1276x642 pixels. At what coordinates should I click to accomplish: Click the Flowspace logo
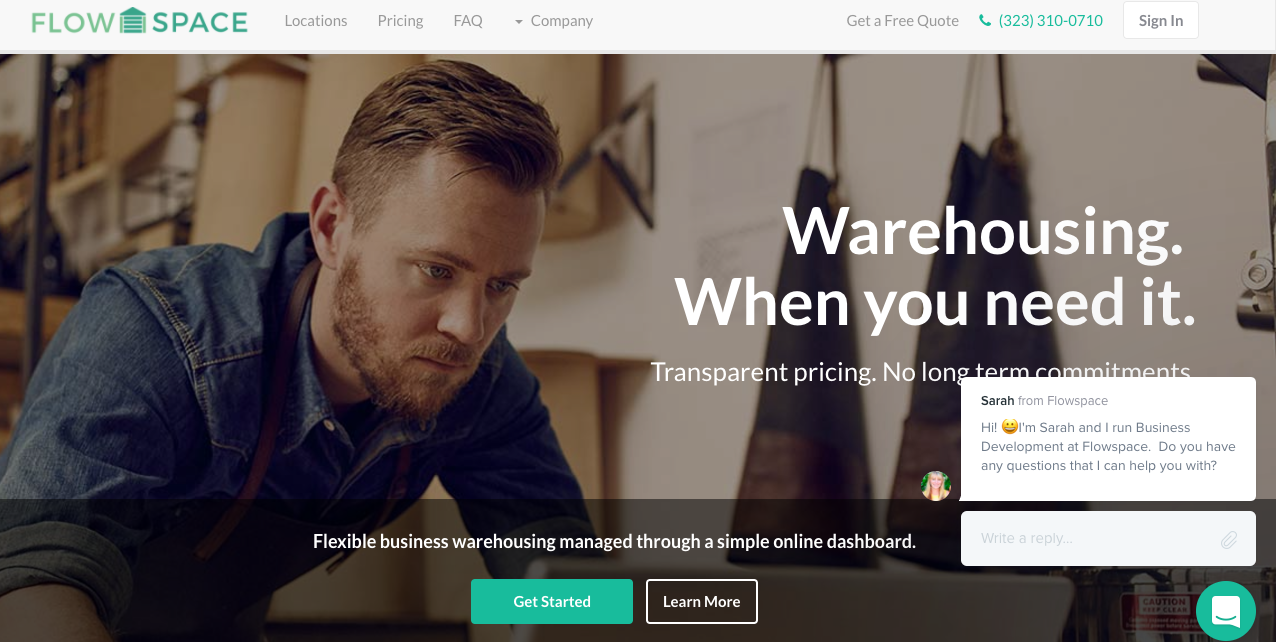pyautogui.click(x=139, y=21)
